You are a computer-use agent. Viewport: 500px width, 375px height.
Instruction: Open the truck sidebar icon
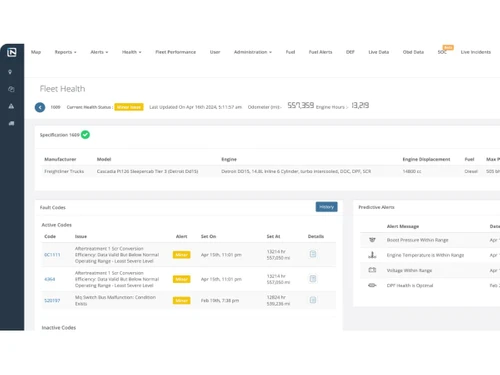(x=11, y=123)
